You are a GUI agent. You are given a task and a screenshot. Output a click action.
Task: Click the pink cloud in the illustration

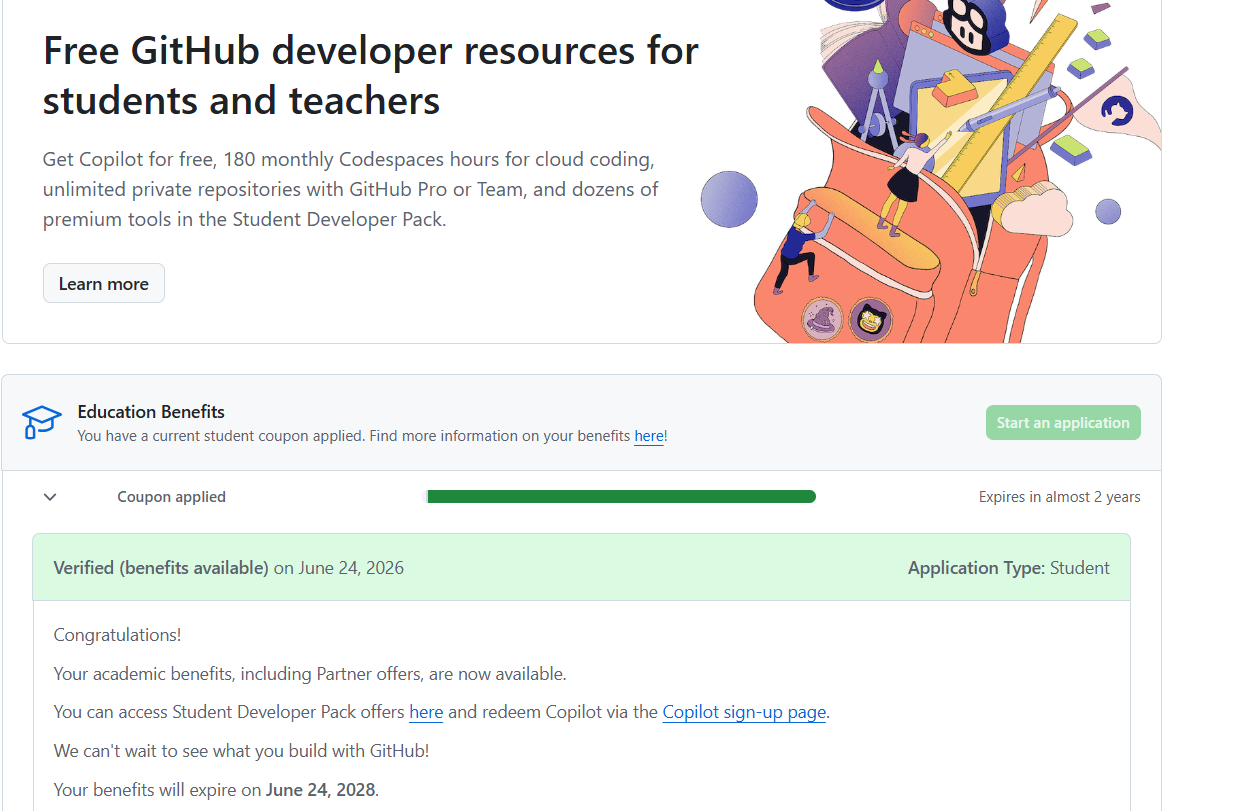click(x=1035, y=210)
